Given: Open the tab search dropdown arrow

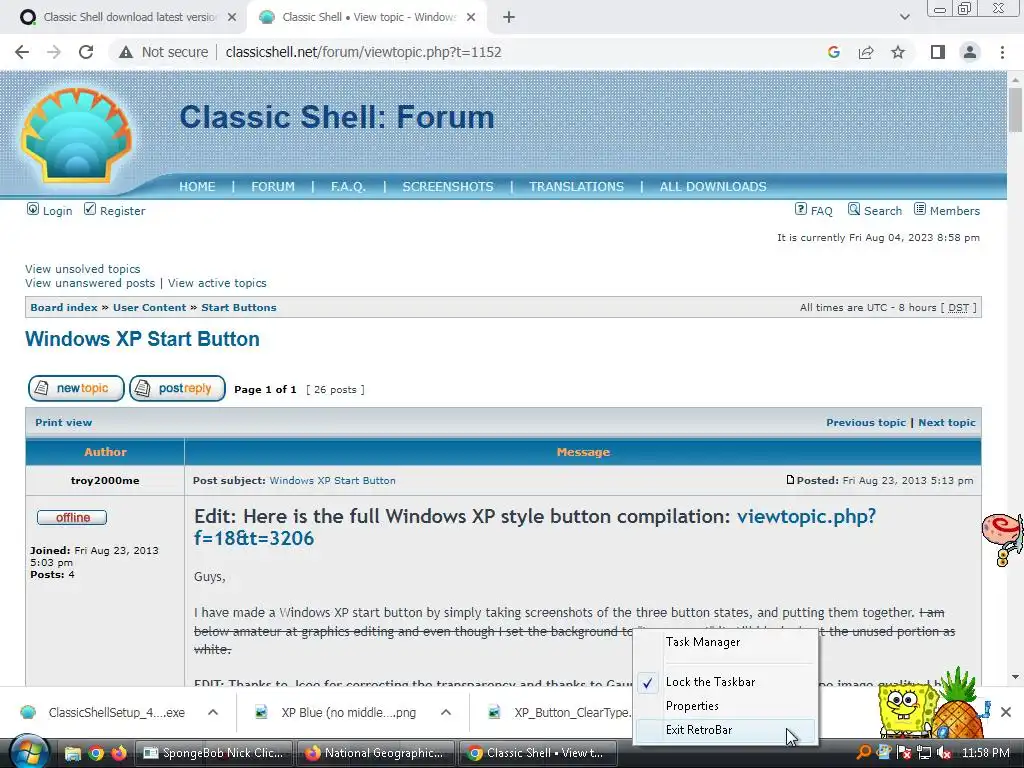Looking at the screenshot, I should pos(904,17).
